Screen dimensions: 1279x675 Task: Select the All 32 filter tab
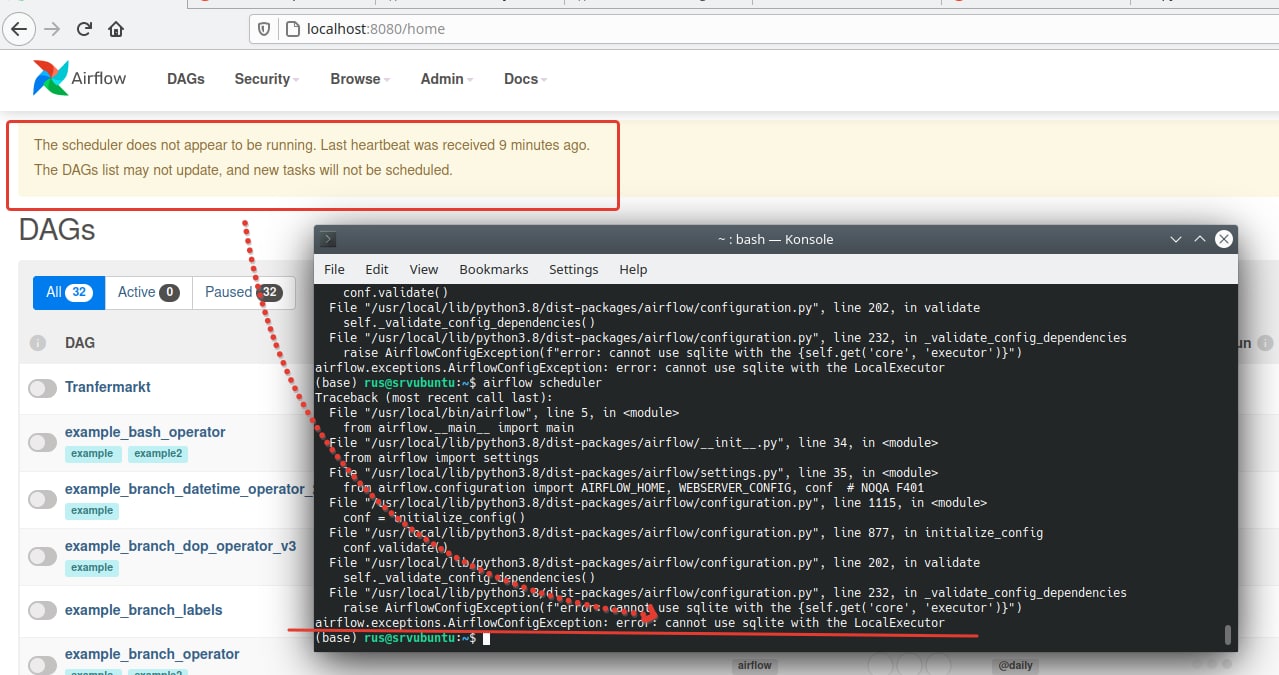(x=68, y=292)
